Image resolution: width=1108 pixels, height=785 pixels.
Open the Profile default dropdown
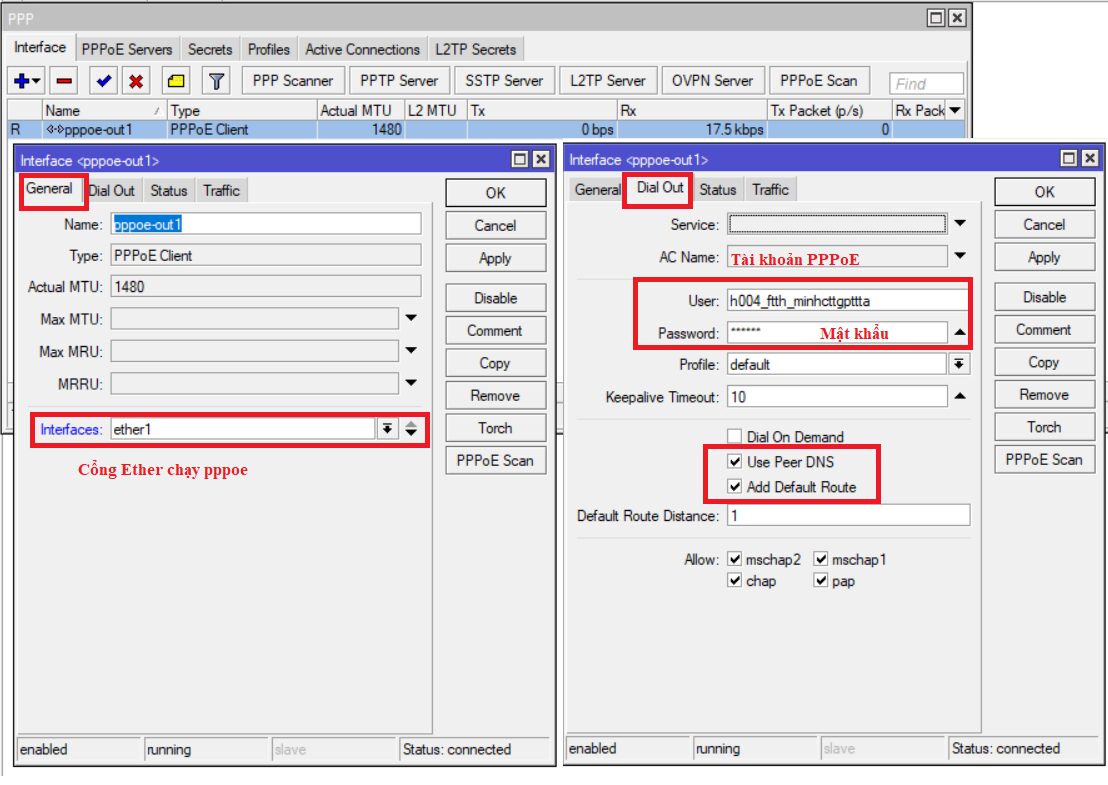[x=959, y=364]
